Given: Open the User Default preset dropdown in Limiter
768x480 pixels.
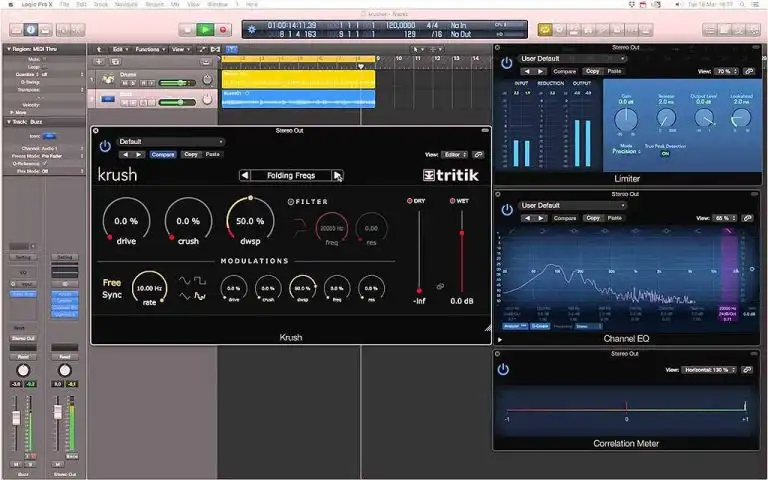Looking at the screenshot, I should 573,59.
